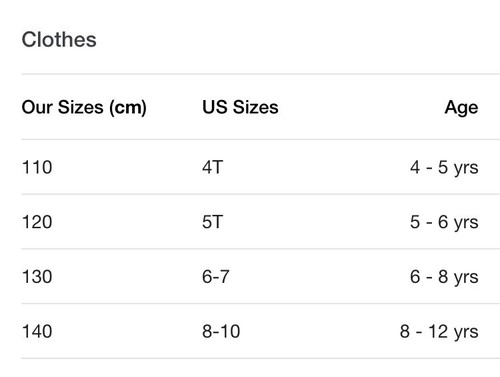Select the 5 - 6 yrs age cell

(x=444, y=222)
